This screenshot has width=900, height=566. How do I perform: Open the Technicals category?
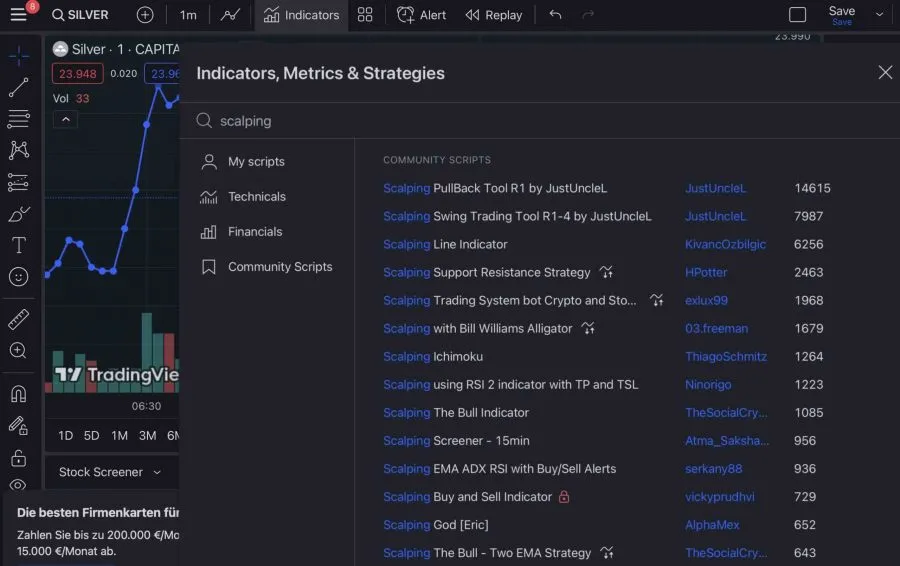click(256, 197)
